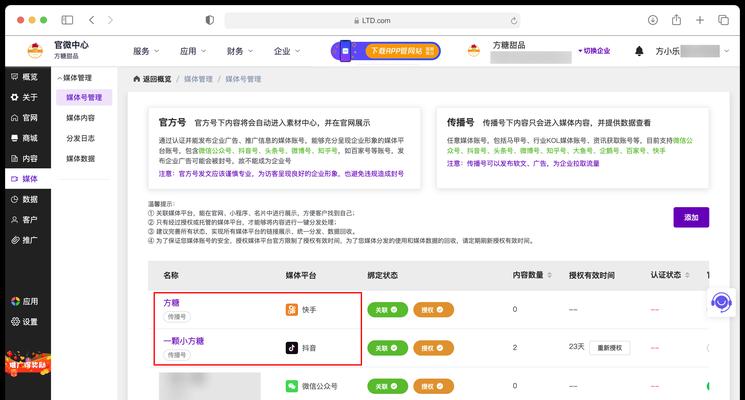Click 授权 button in 微信公众号 row
The height and width of the screenshot is (400, 745).
click(433, 386)
